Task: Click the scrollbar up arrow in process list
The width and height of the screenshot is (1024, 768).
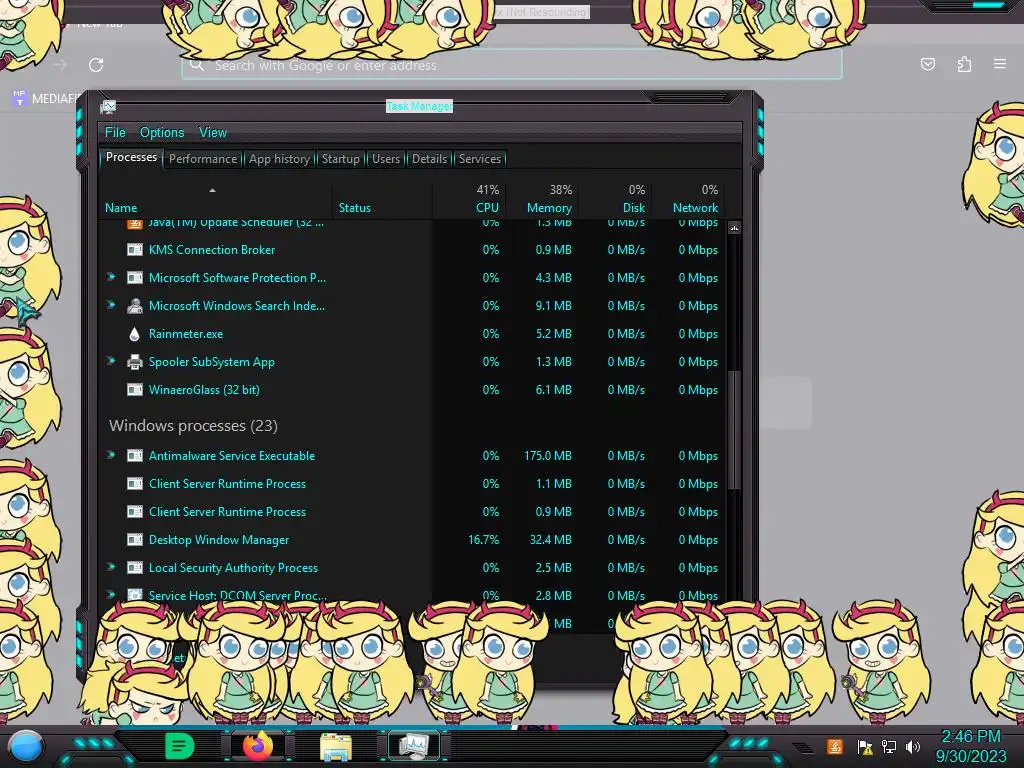Action: [x=734, y=228]
